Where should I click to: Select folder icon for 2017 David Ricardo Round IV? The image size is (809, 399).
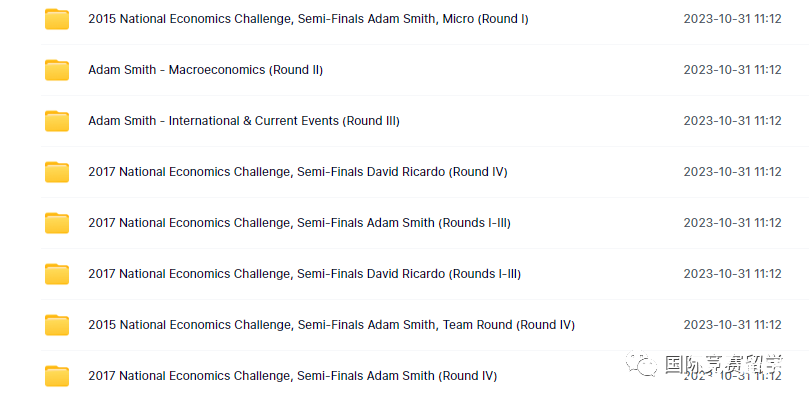point(57,172)
